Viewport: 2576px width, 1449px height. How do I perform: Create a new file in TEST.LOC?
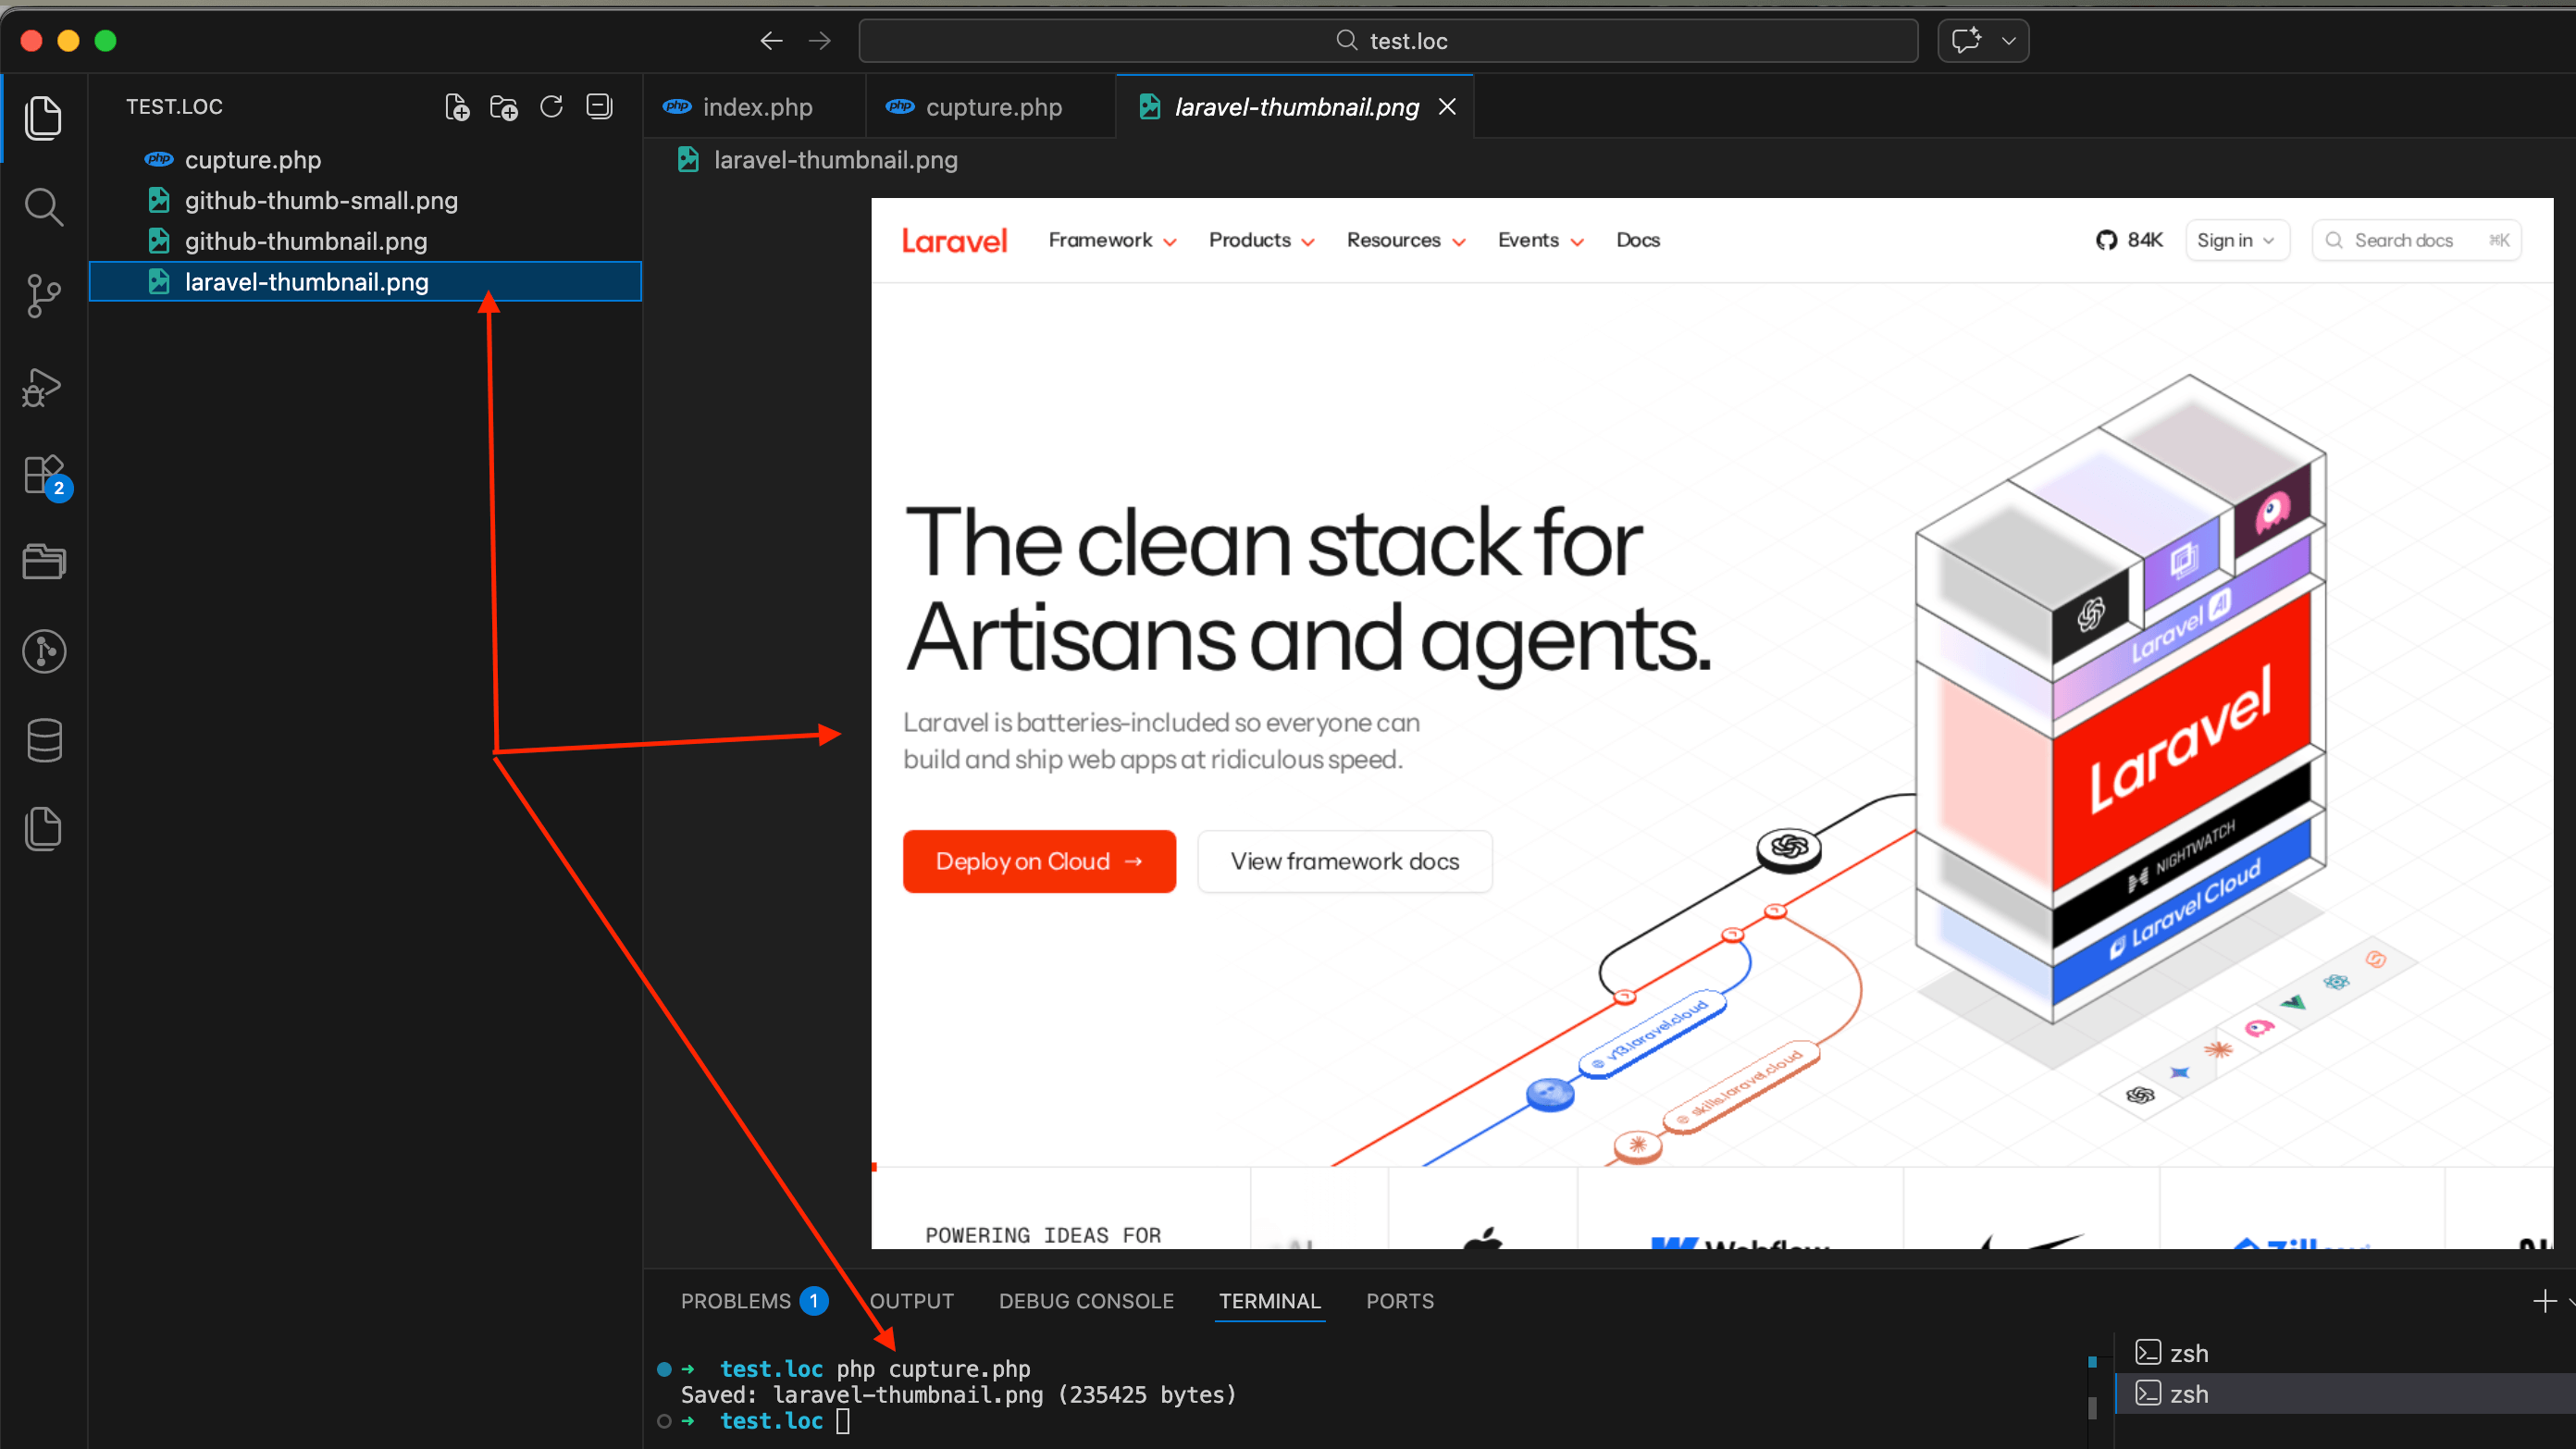click(457, 106)
